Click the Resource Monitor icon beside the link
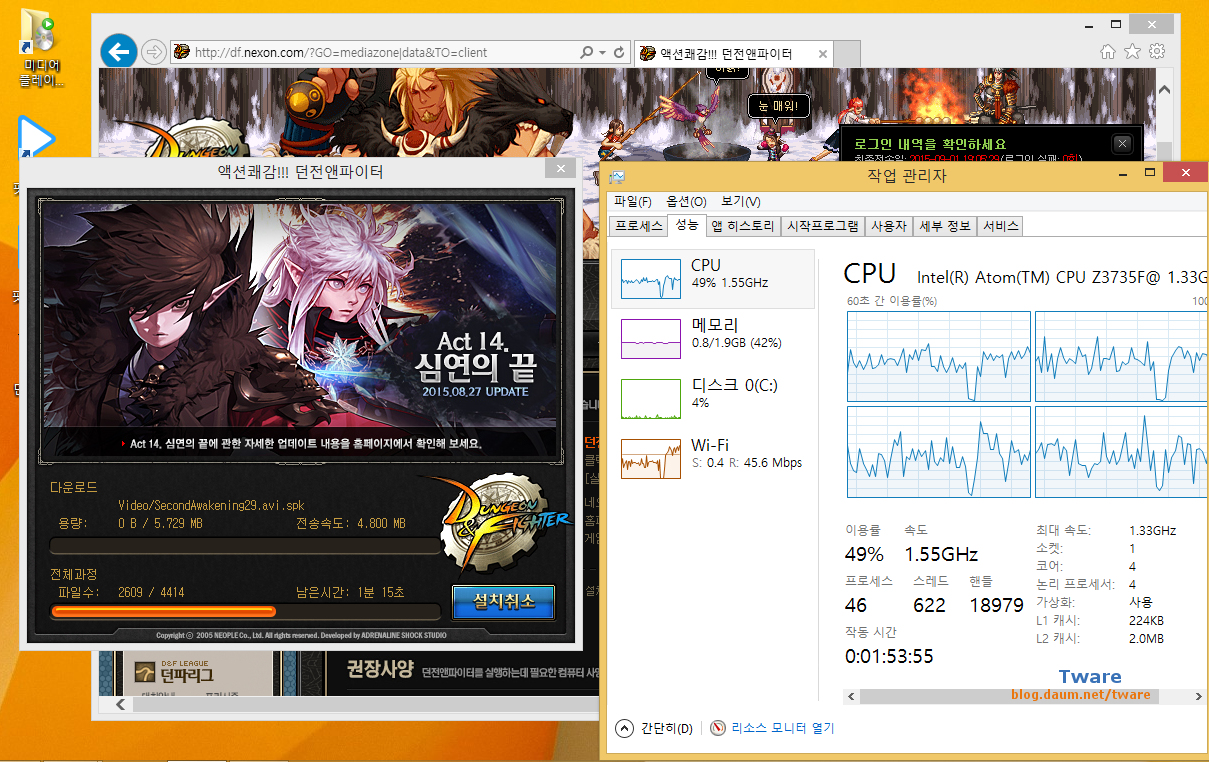1209x762 pixels. pos(718,728)
